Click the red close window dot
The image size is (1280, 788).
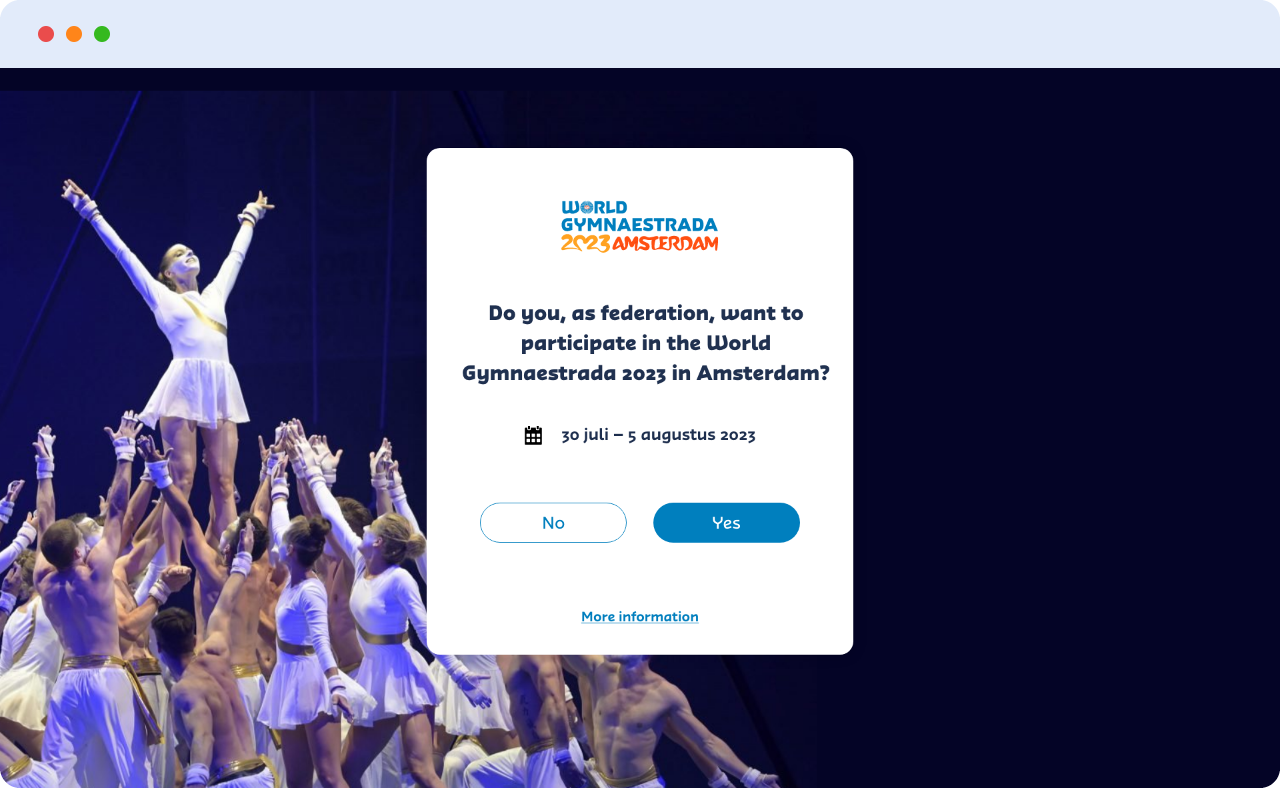pyautogui.click(x=46, y=34)
